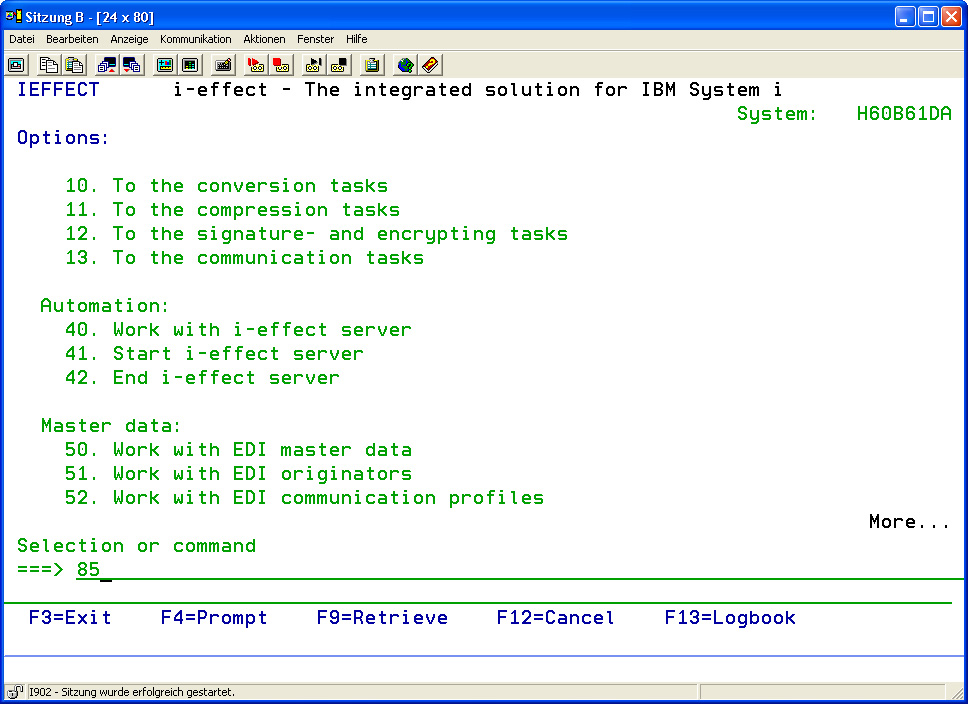Click the Paste toolbar icon

[x=74, y=65]
